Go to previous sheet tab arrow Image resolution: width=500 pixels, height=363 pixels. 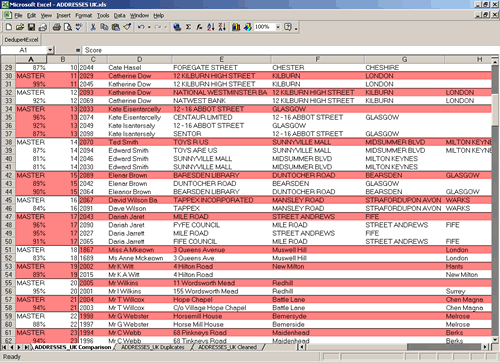pyautogui.click(x=12, y=347)
